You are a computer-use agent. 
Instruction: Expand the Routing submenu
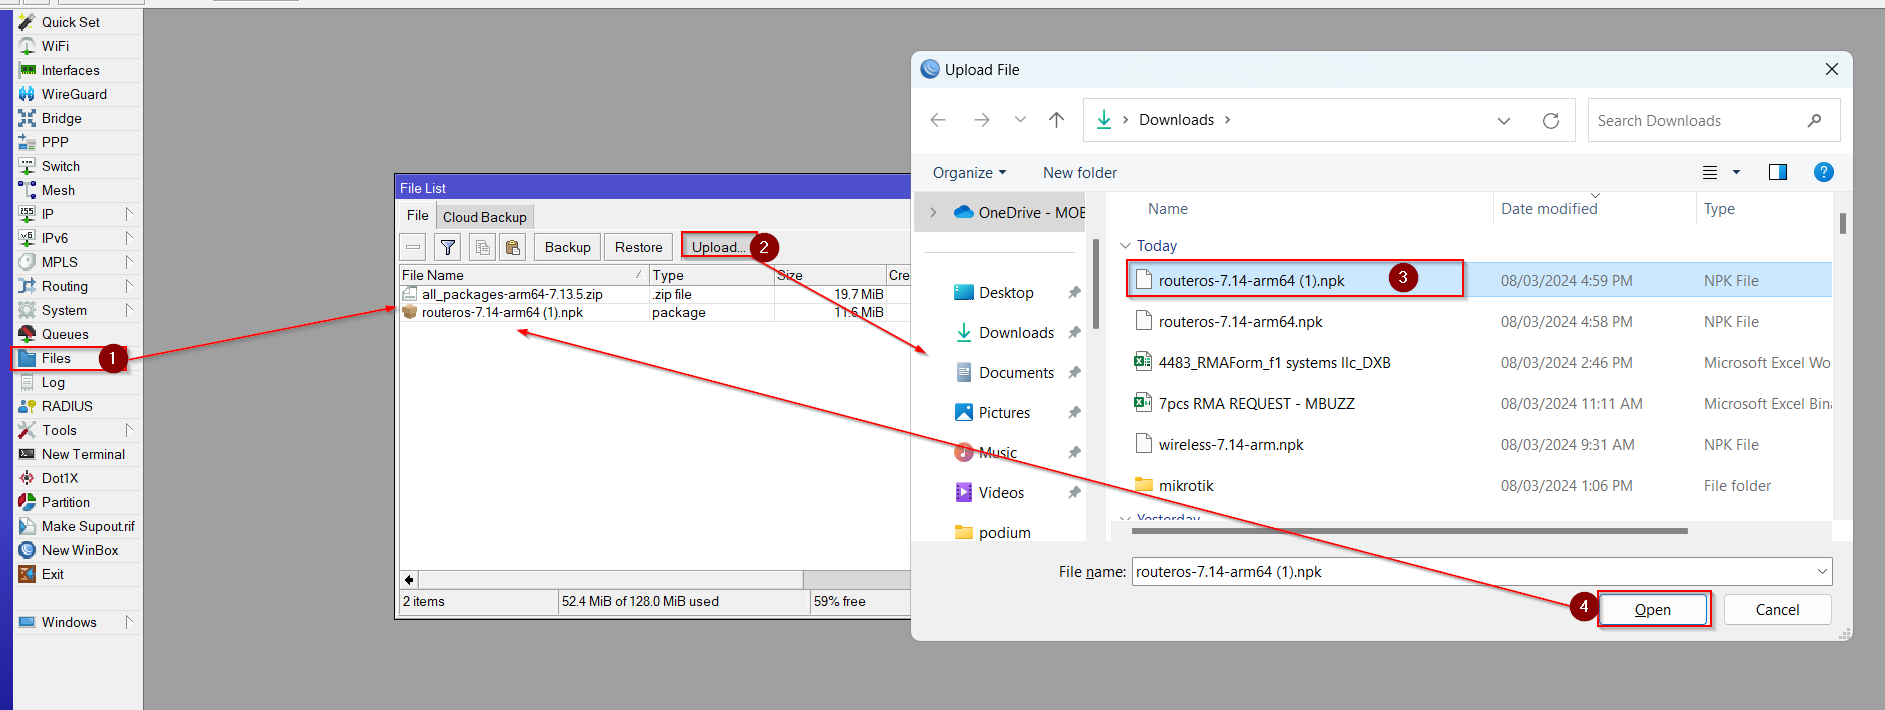pyautogui.click(x=129, y=286)
